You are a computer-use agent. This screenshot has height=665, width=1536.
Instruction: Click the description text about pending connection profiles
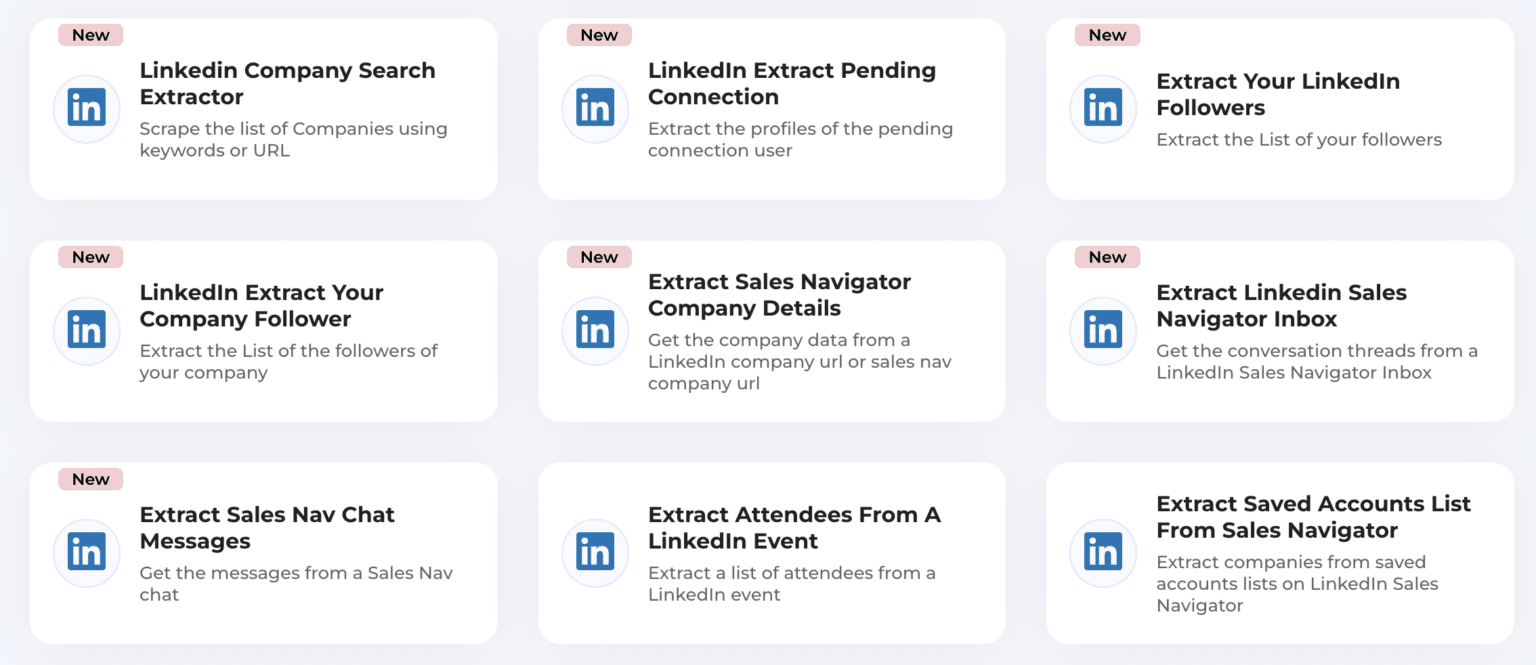pos(800,139)
